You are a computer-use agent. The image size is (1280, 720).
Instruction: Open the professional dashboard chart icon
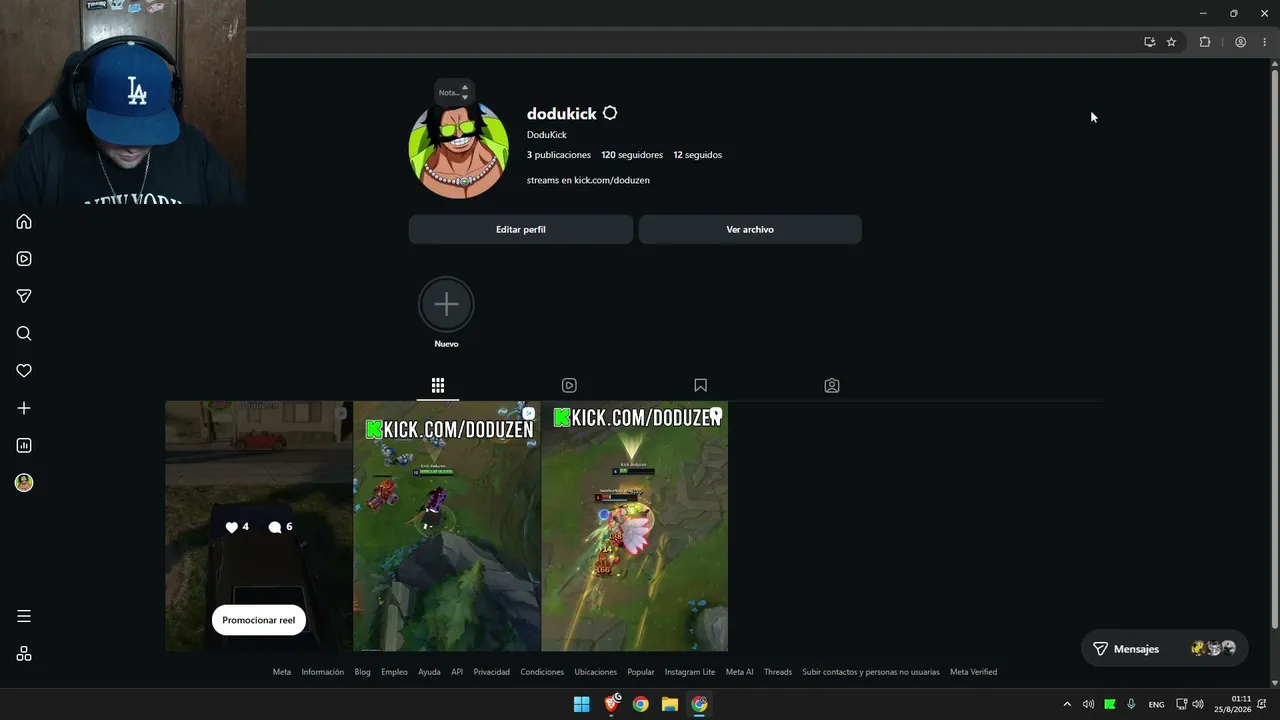[24, 445]
